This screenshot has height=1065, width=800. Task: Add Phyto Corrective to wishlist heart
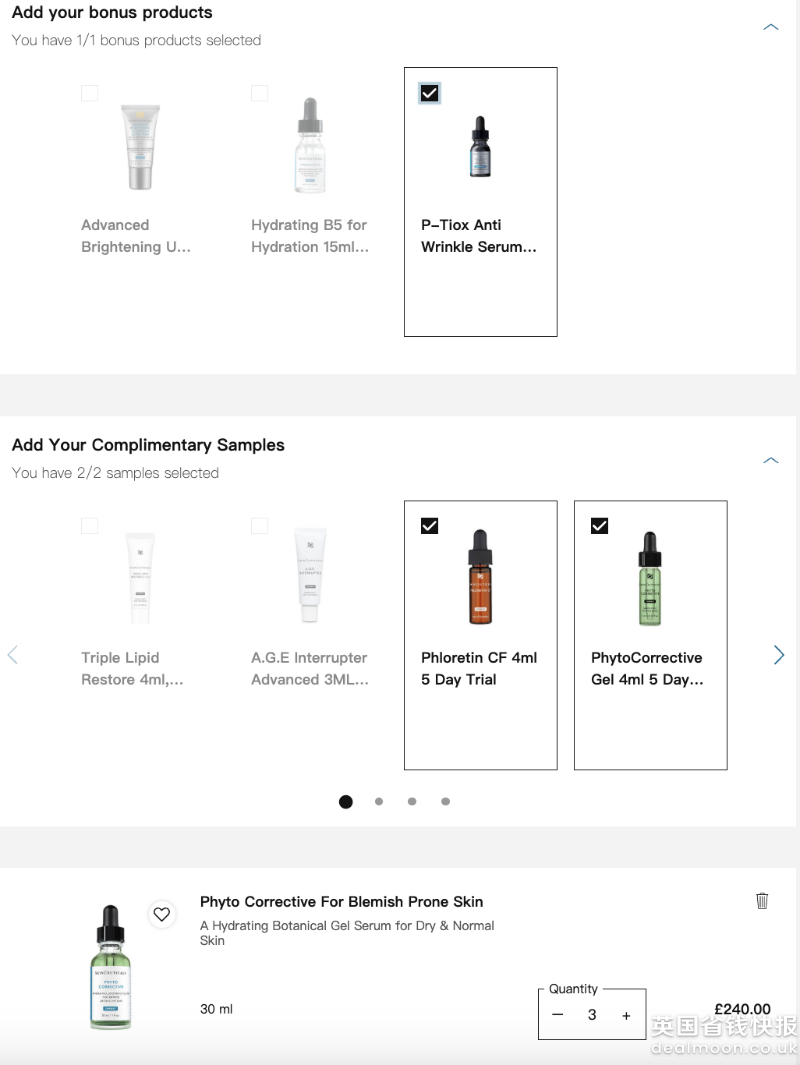coord(162,914)
